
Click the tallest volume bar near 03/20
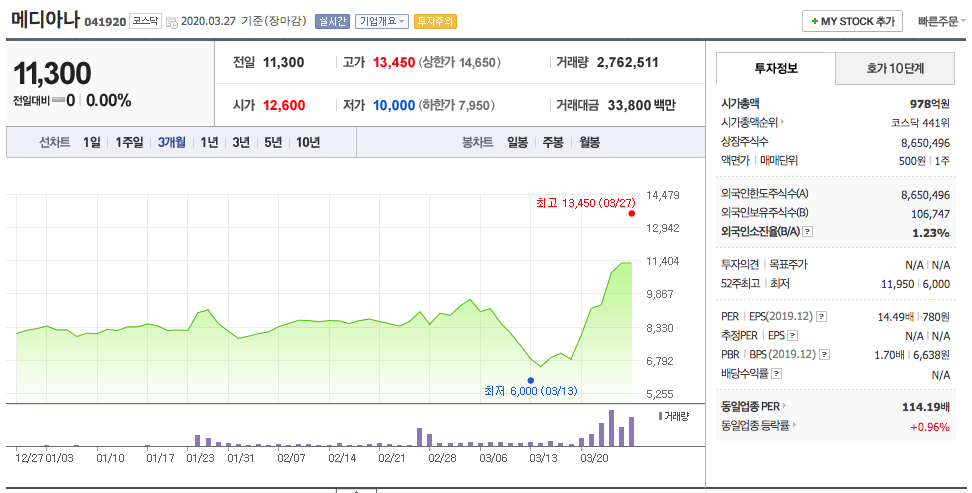[611, 428]
